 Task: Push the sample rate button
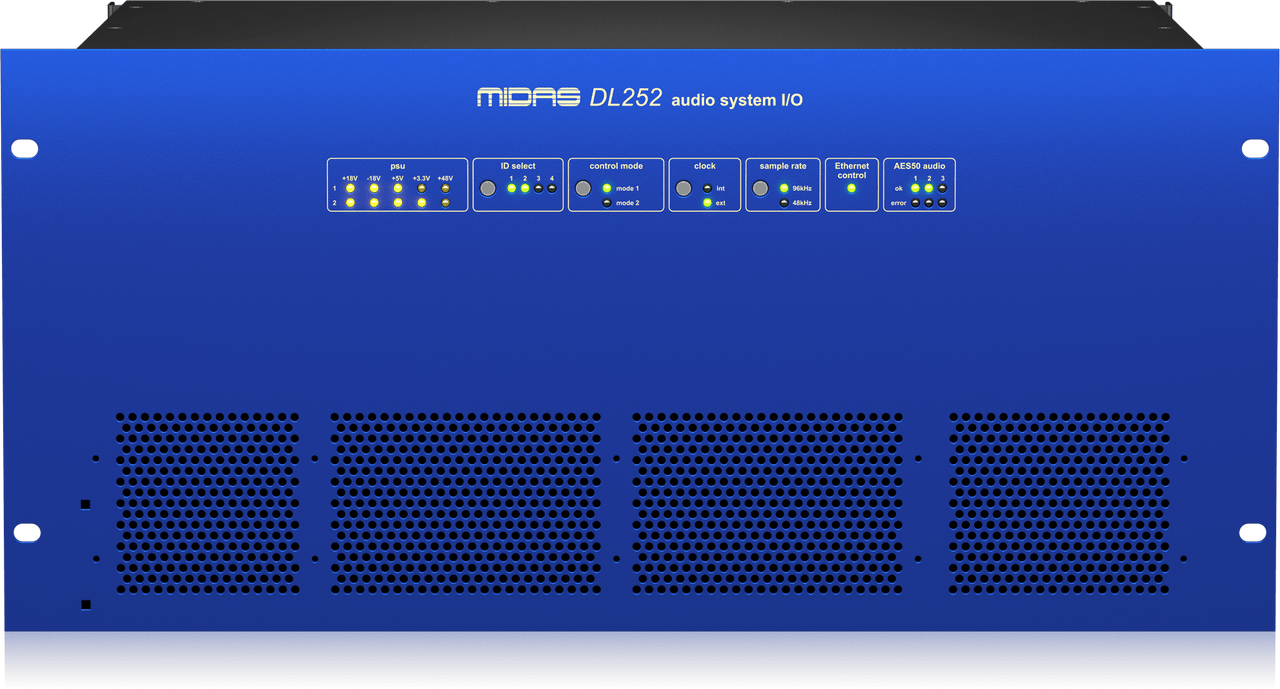point(761,188)
